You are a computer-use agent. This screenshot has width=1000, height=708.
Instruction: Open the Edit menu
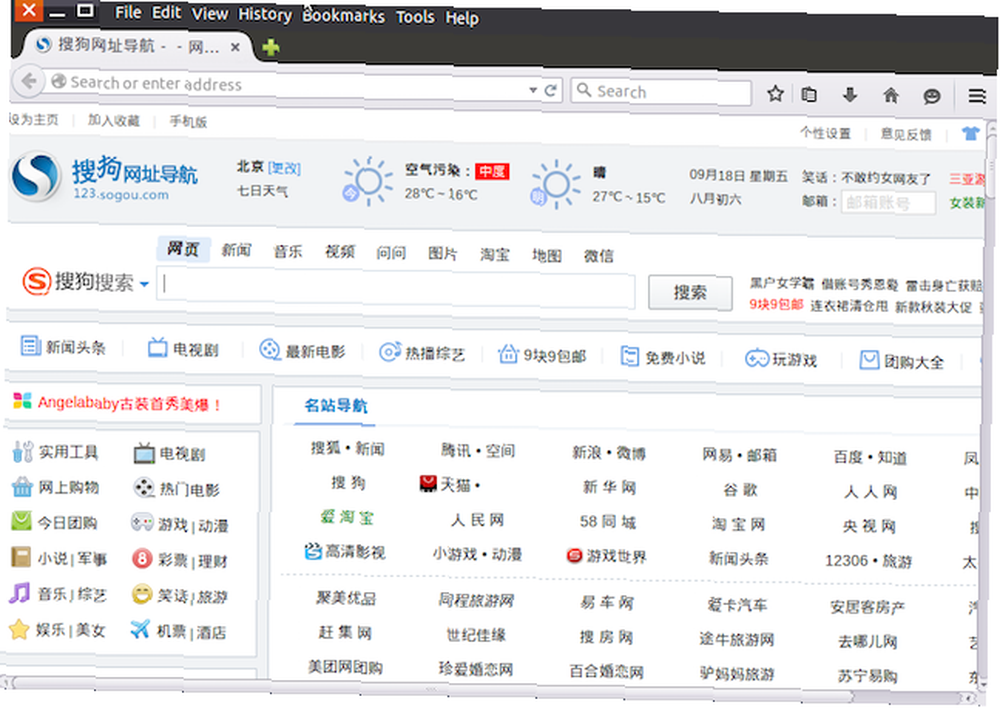(166, 13)
